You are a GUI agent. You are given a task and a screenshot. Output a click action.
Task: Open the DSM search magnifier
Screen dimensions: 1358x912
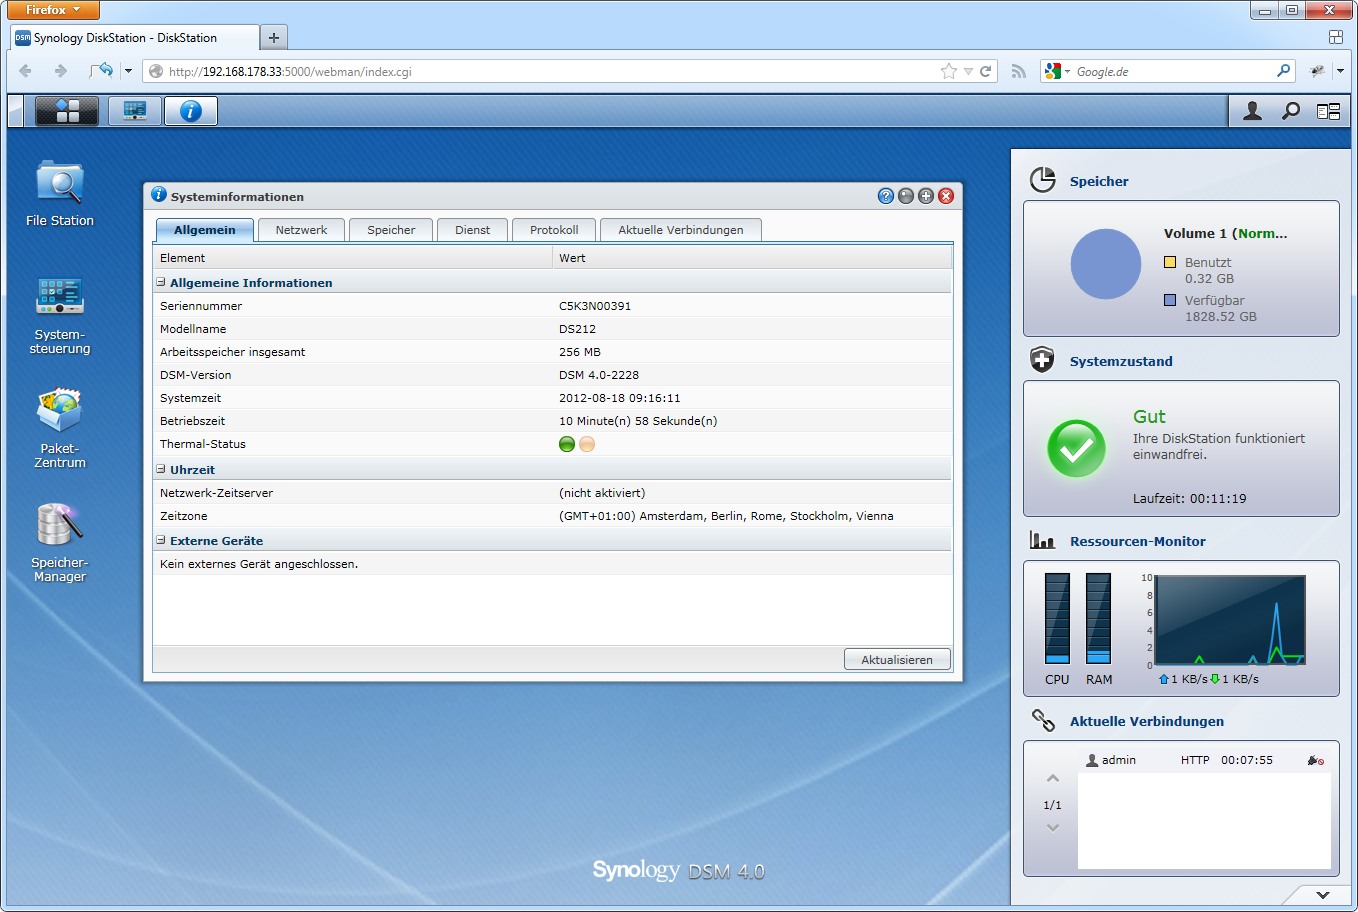coord(1291,111)
